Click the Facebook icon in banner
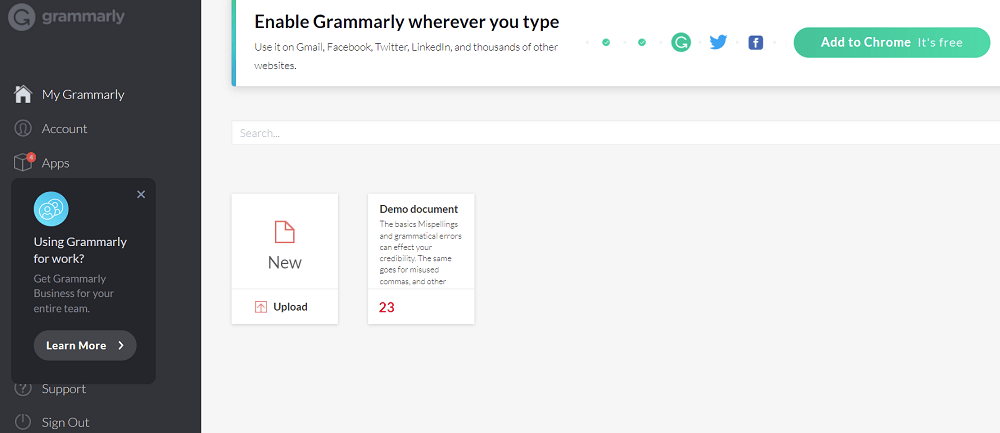Viewport: 1000px width, 433px height. click(756, 43)
